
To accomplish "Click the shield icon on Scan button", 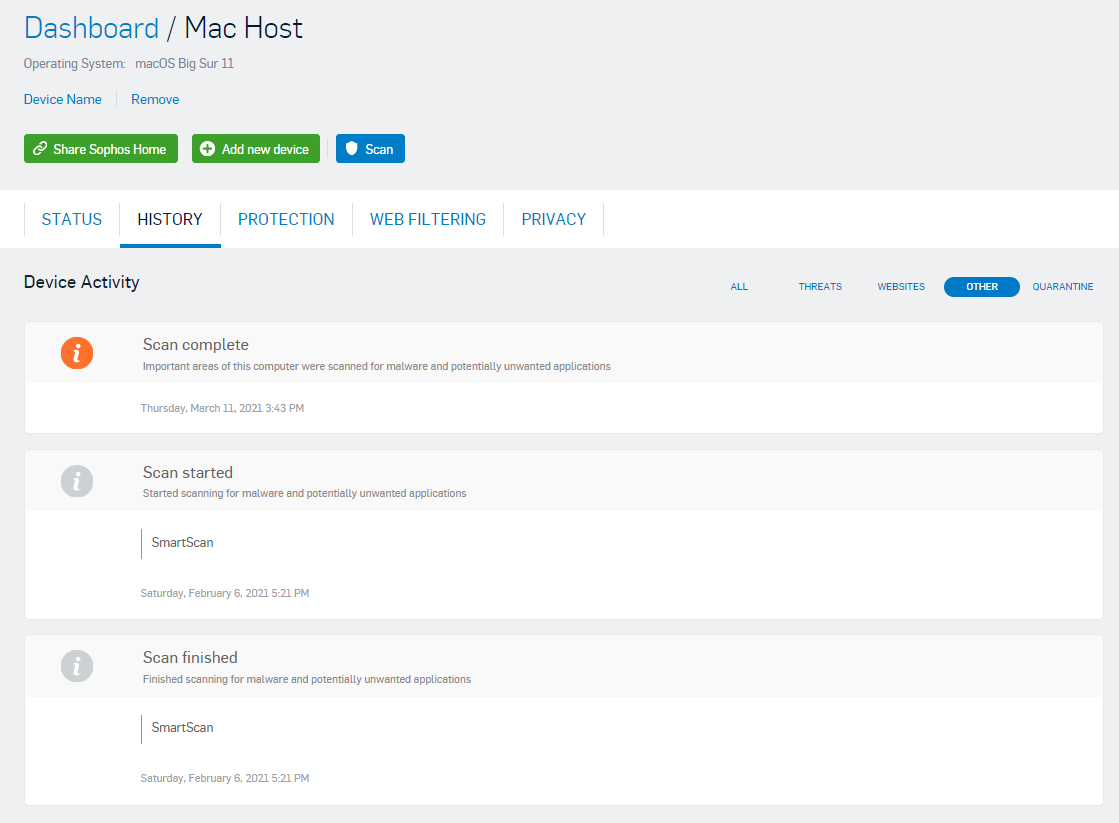I will click(x=351, y=149).
